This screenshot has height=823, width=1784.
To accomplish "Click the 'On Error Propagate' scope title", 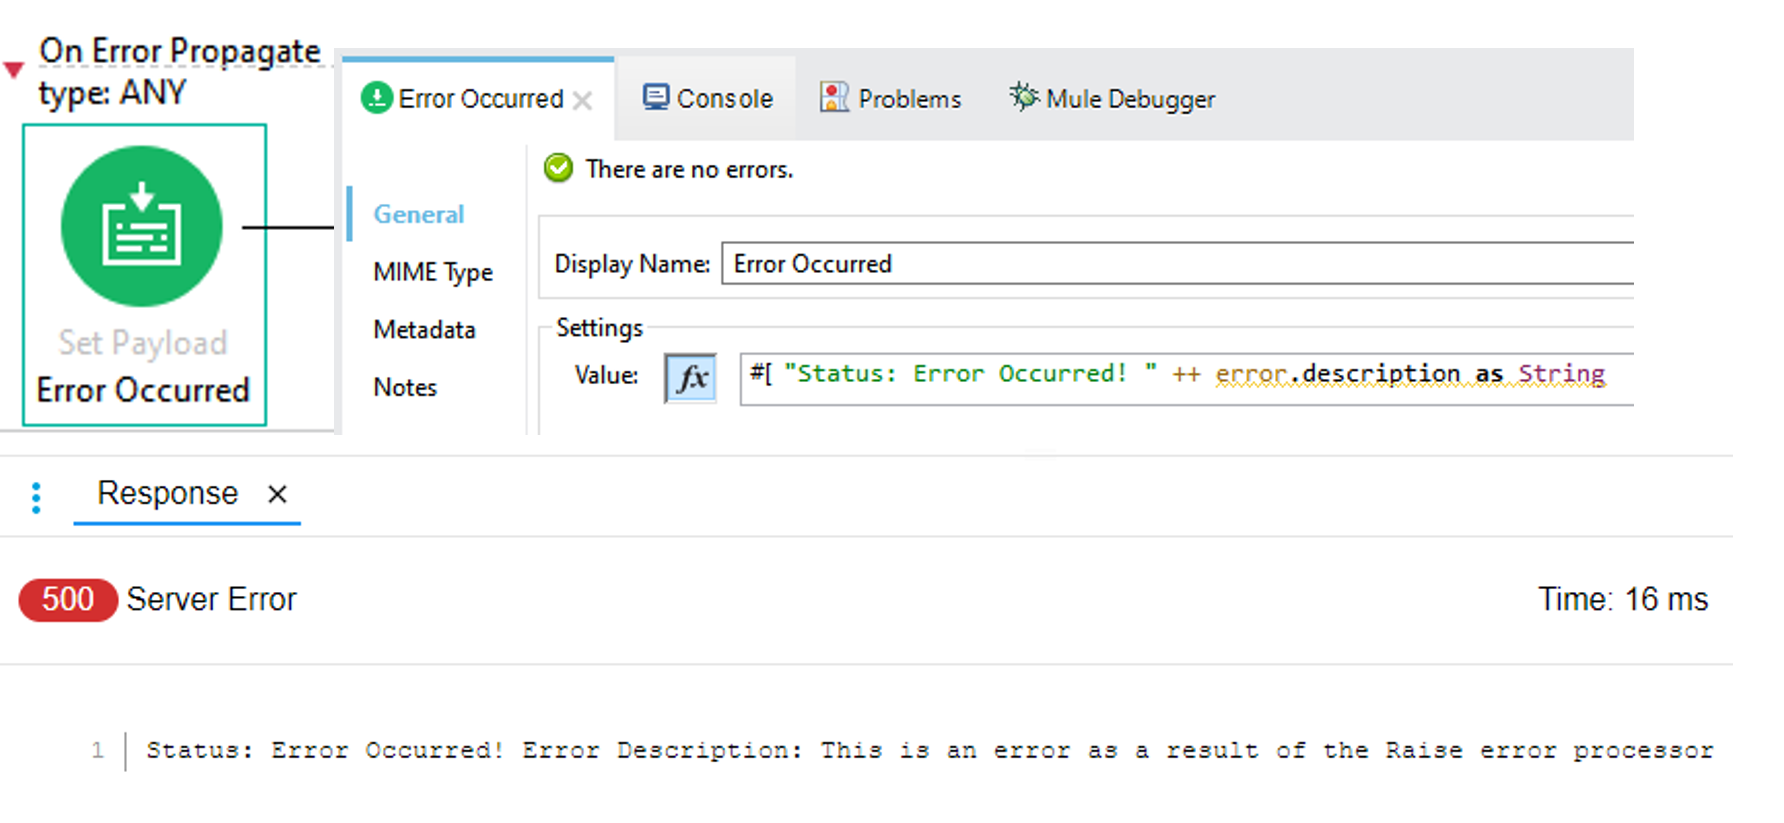I will (x=180, y=51).
